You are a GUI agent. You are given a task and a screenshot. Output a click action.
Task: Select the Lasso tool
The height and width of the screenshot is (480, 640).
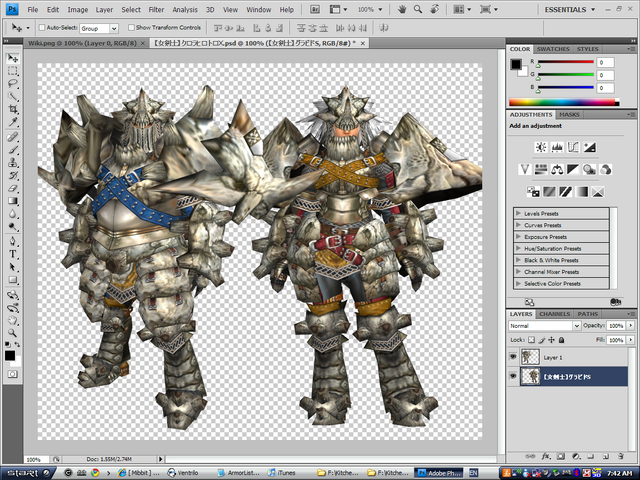13,84
